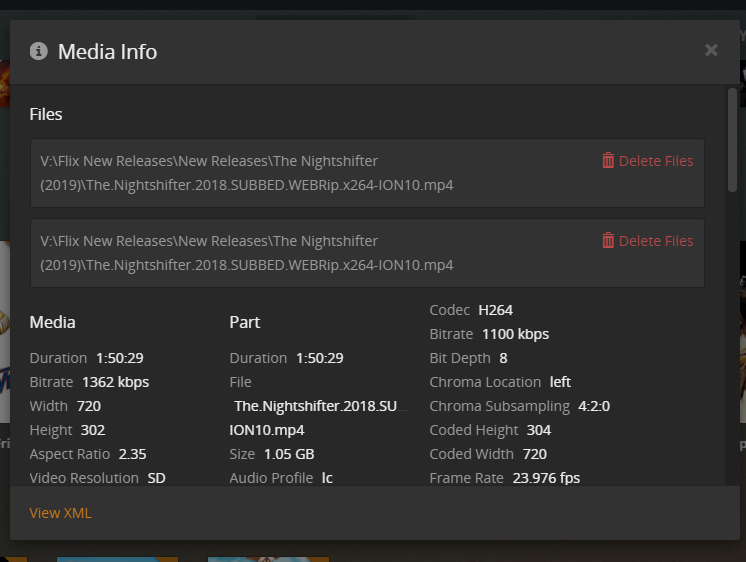746x562 pixels.
Task: Click the Part column heading
Action: (245, 322)
